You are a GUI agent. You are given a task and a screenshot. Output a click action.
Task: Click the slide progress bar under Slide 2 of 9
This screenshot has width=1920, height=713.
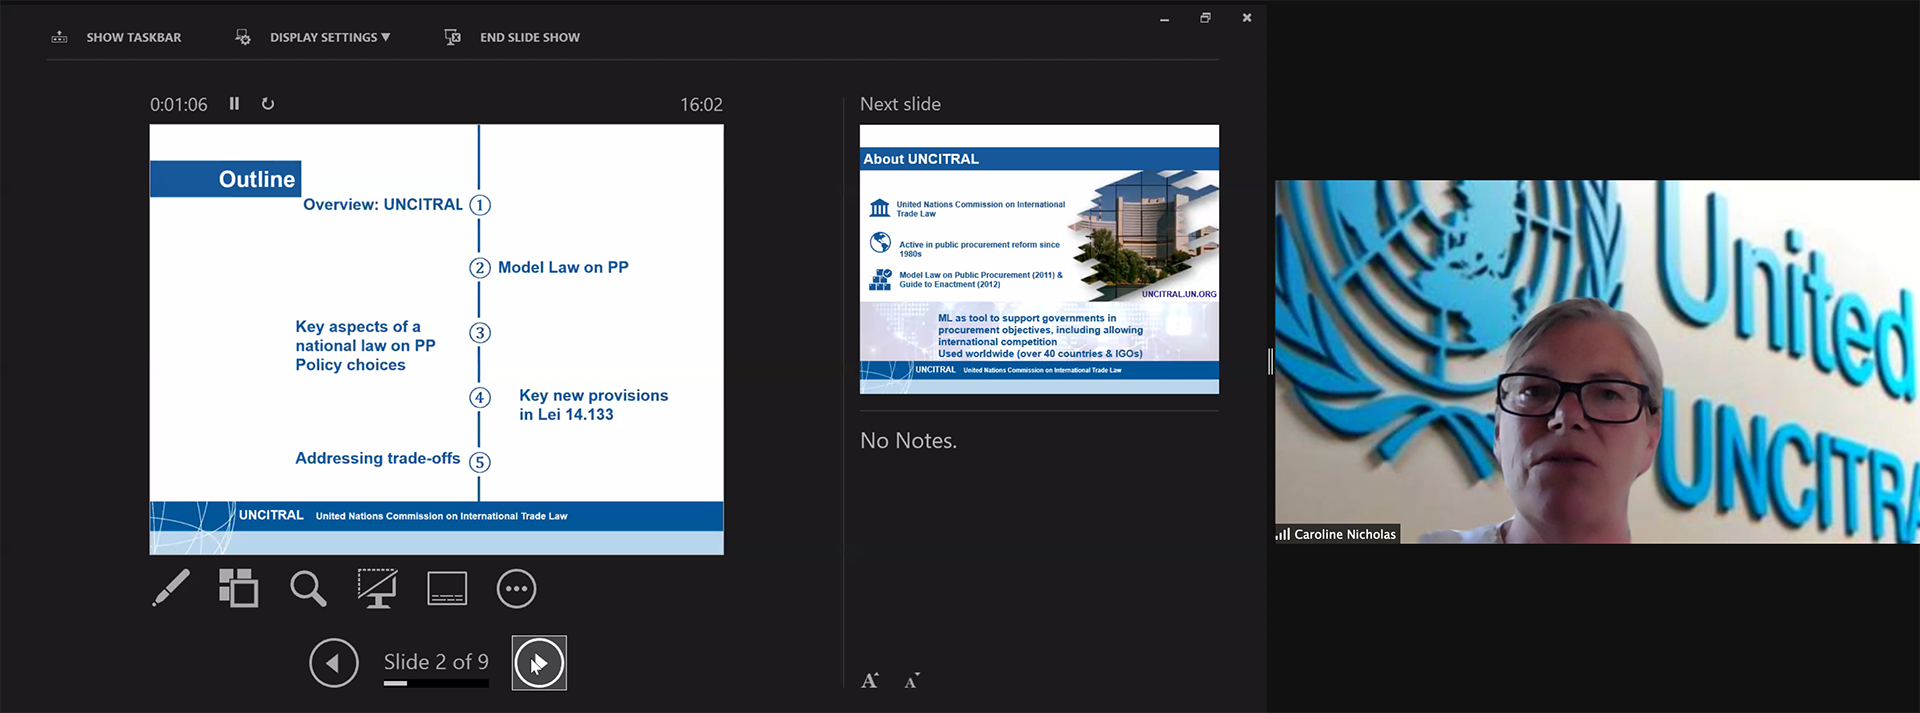436,684
